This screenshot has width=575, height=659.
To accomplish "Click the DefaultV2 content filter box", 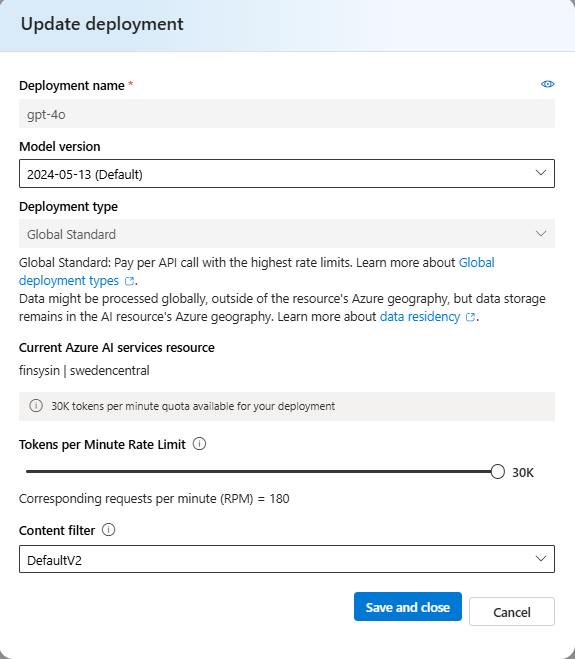I will click(x=287, y=559).
